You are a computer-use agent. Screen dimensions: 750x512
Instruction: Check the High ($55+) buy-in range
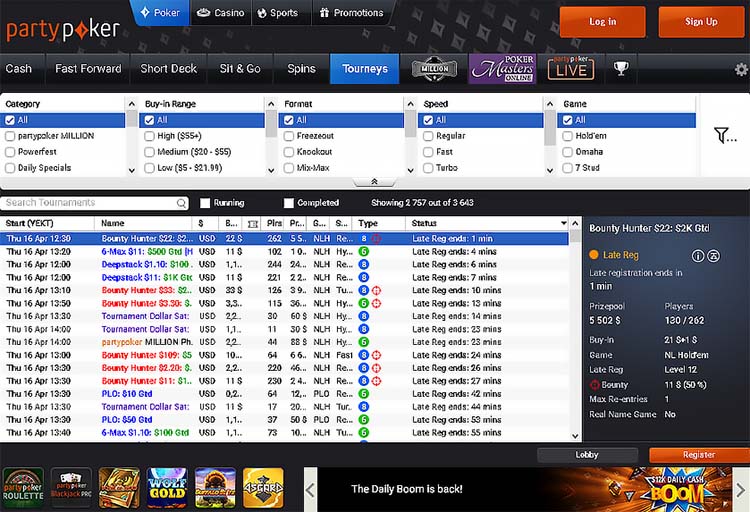coord(149,136)
